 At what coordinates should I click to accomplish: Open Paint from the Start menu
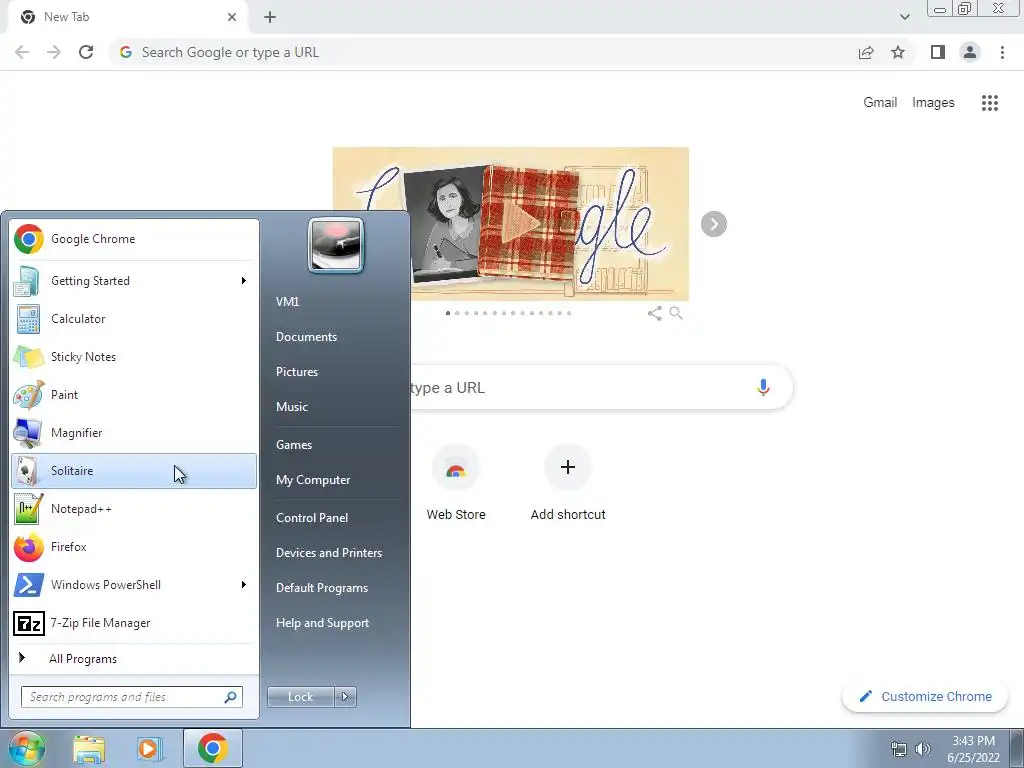point(134,394)
